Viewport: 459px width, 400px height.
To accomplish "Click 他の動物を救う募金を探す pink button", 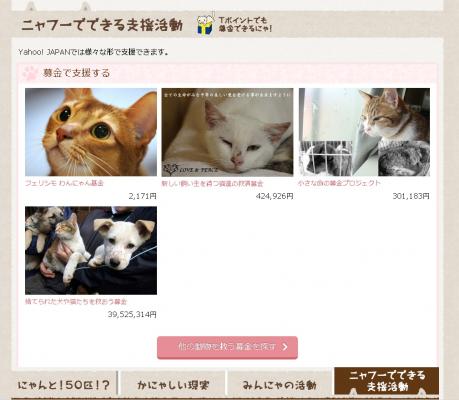I will tap(227, 347).
